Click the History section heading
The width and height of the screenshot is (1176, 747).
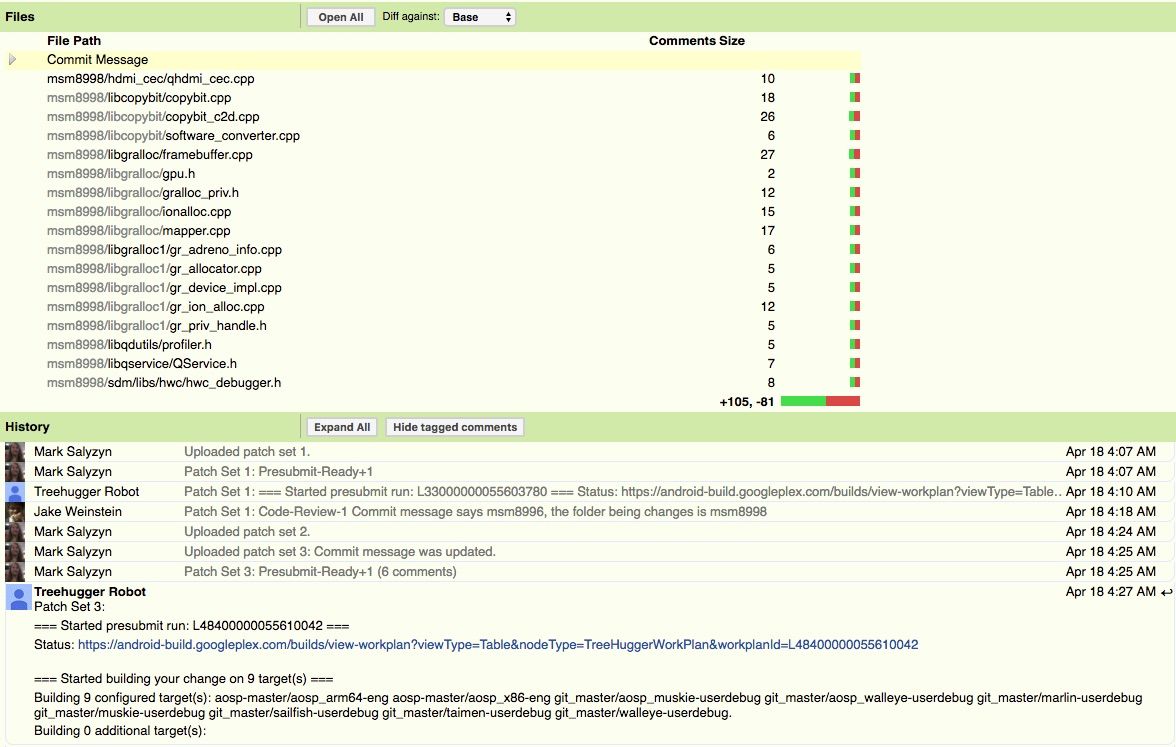(27, 427)
